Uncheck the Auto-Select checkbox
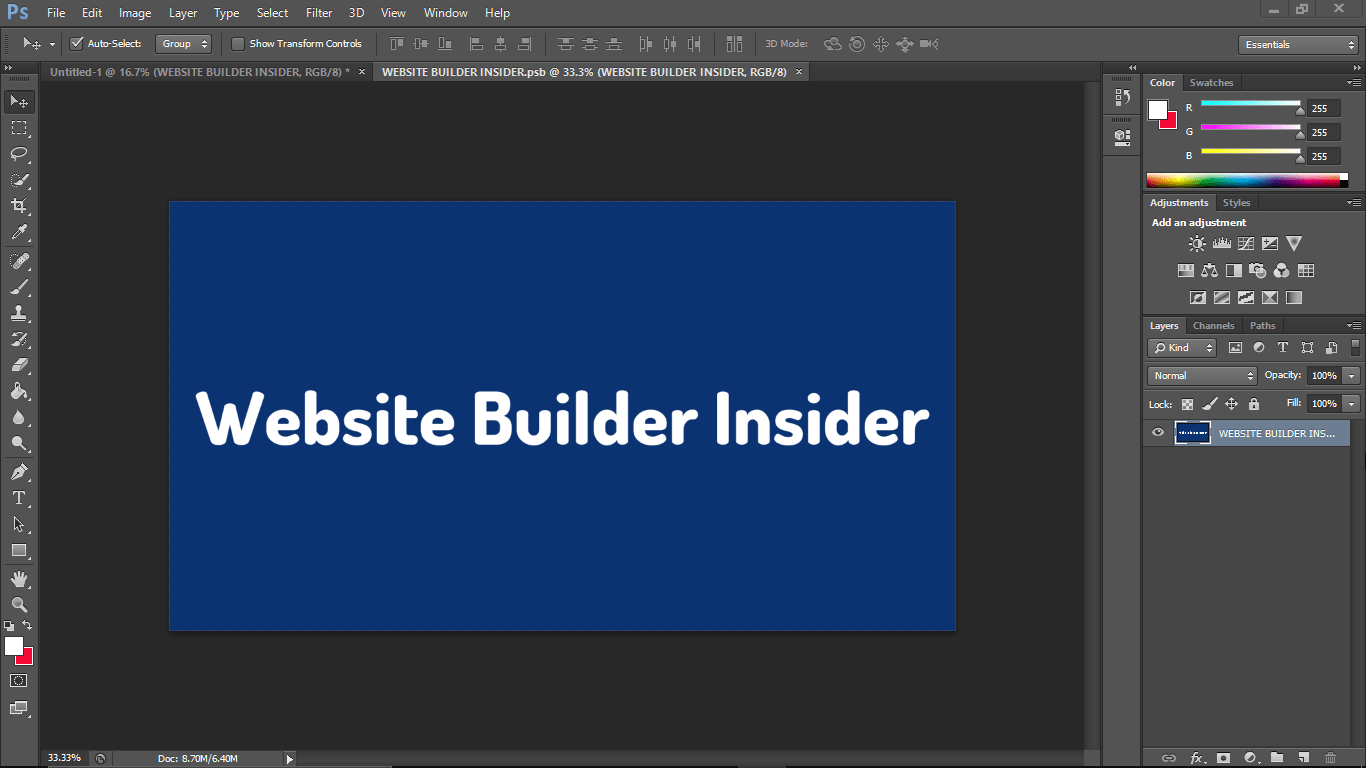Image resolution: width=1366 pixels, height=768 pixels. pos(77,43)
